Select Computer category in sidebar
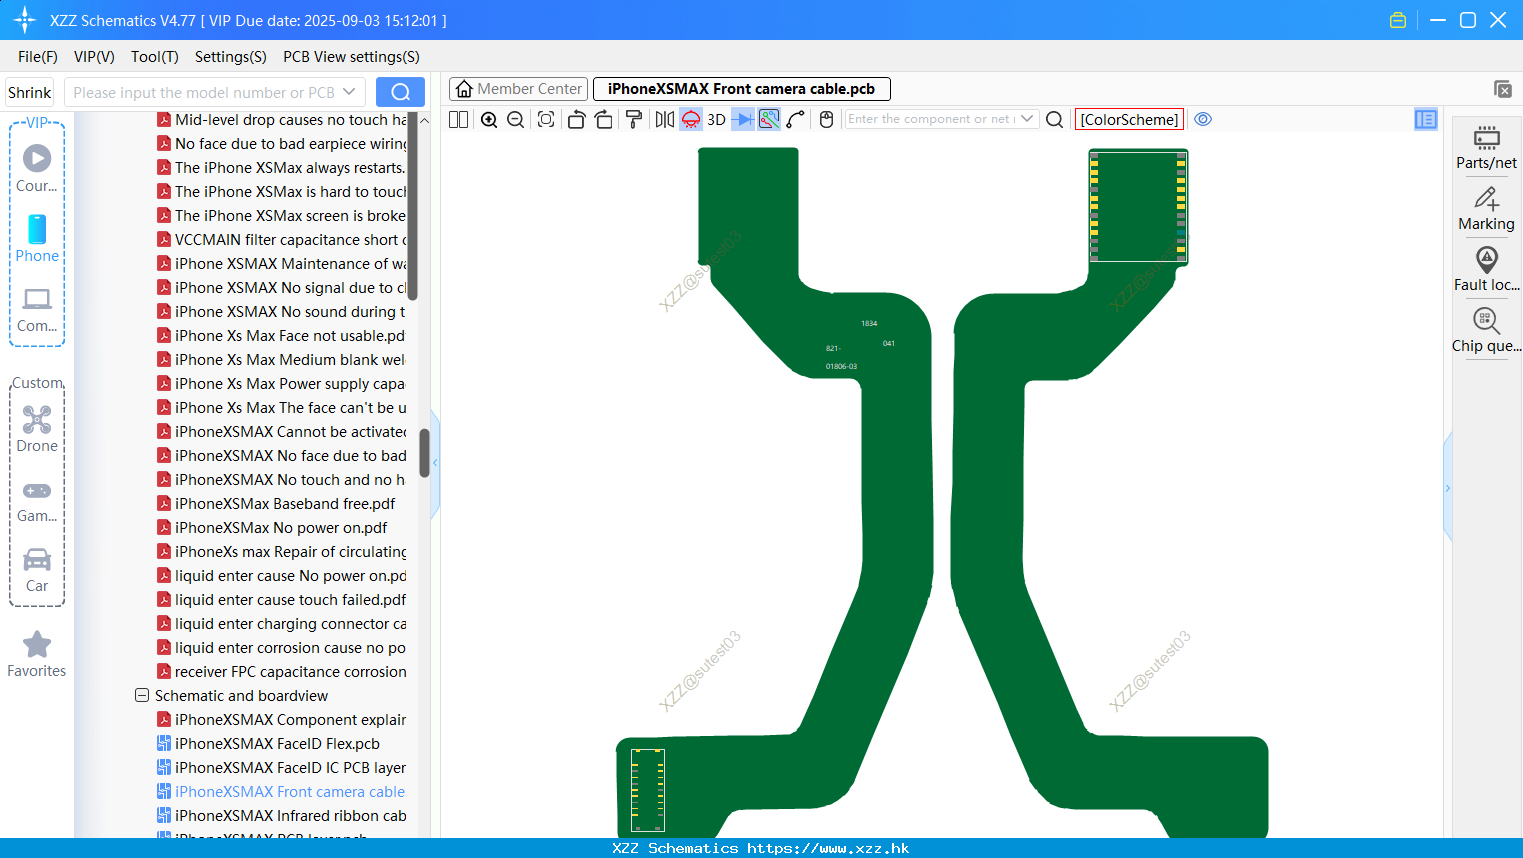This screenshot has width=1523, height=858. pyautogui.click(x=37, y=311)
